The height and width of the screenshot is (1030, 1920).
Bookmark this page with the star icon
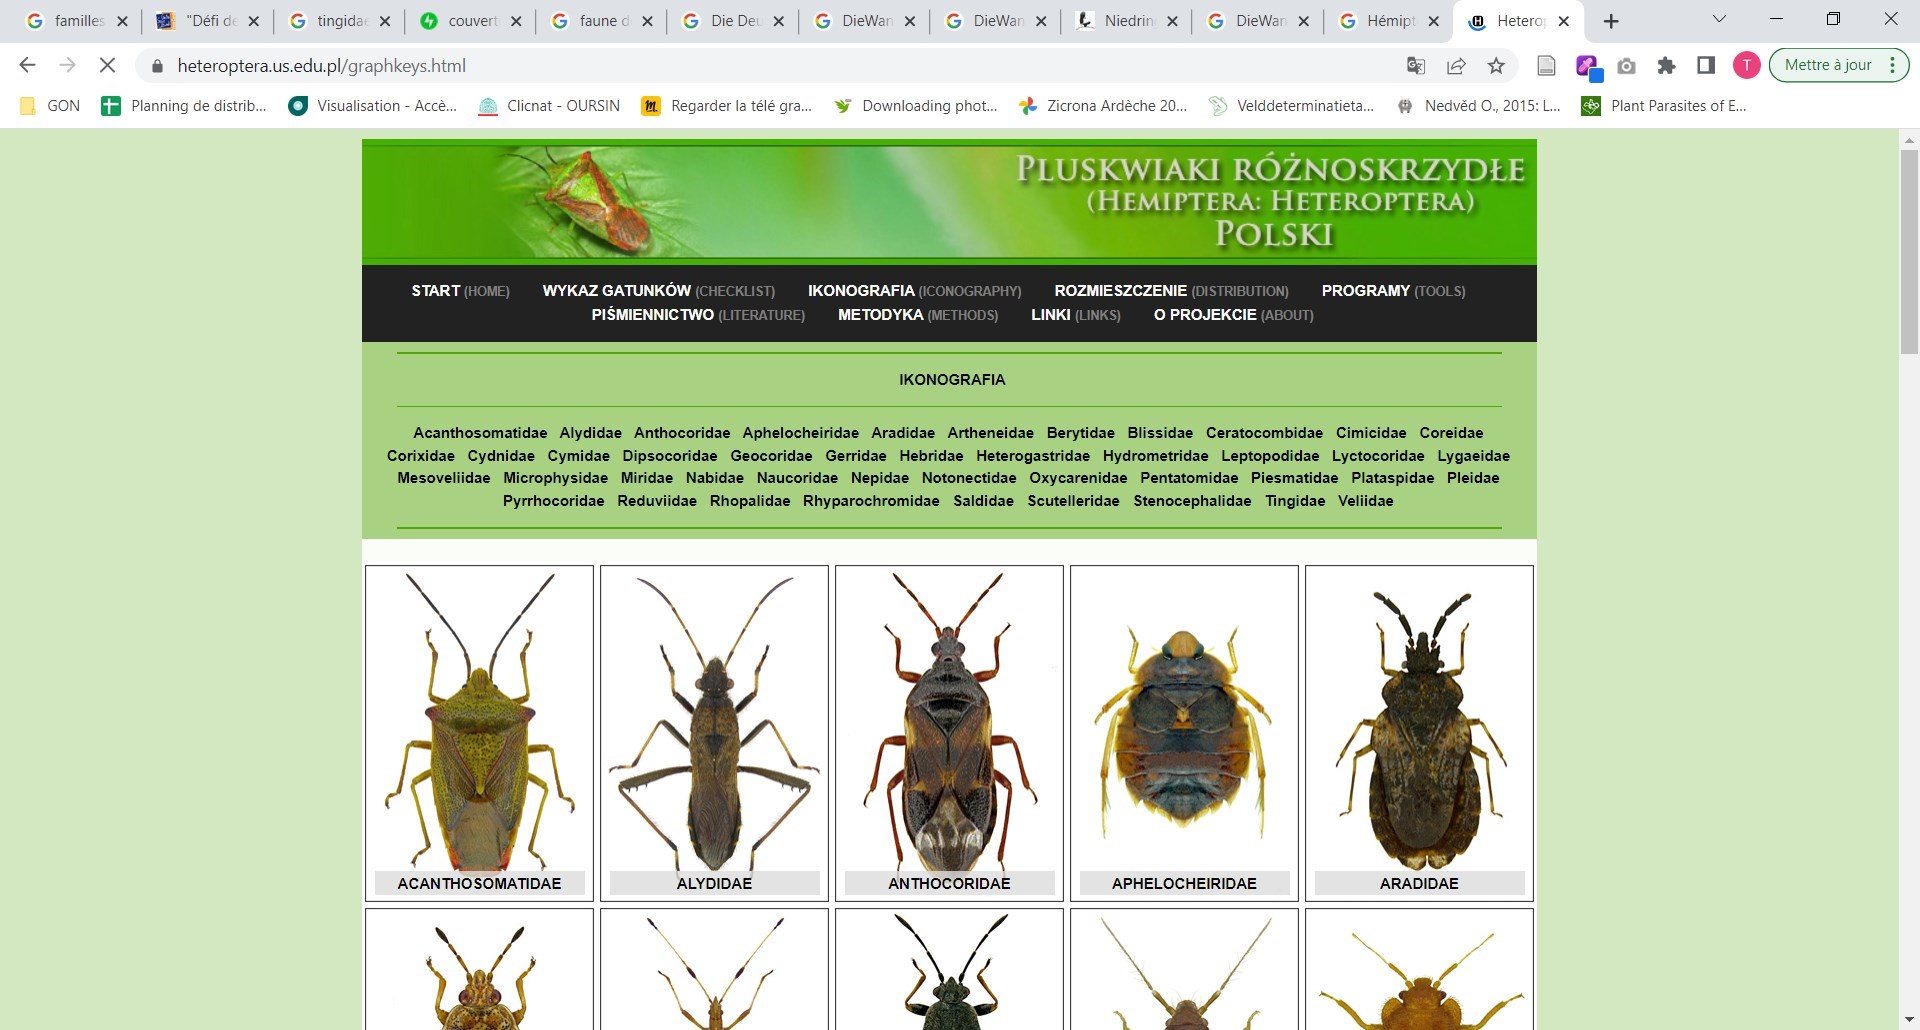pos(1496,65)
